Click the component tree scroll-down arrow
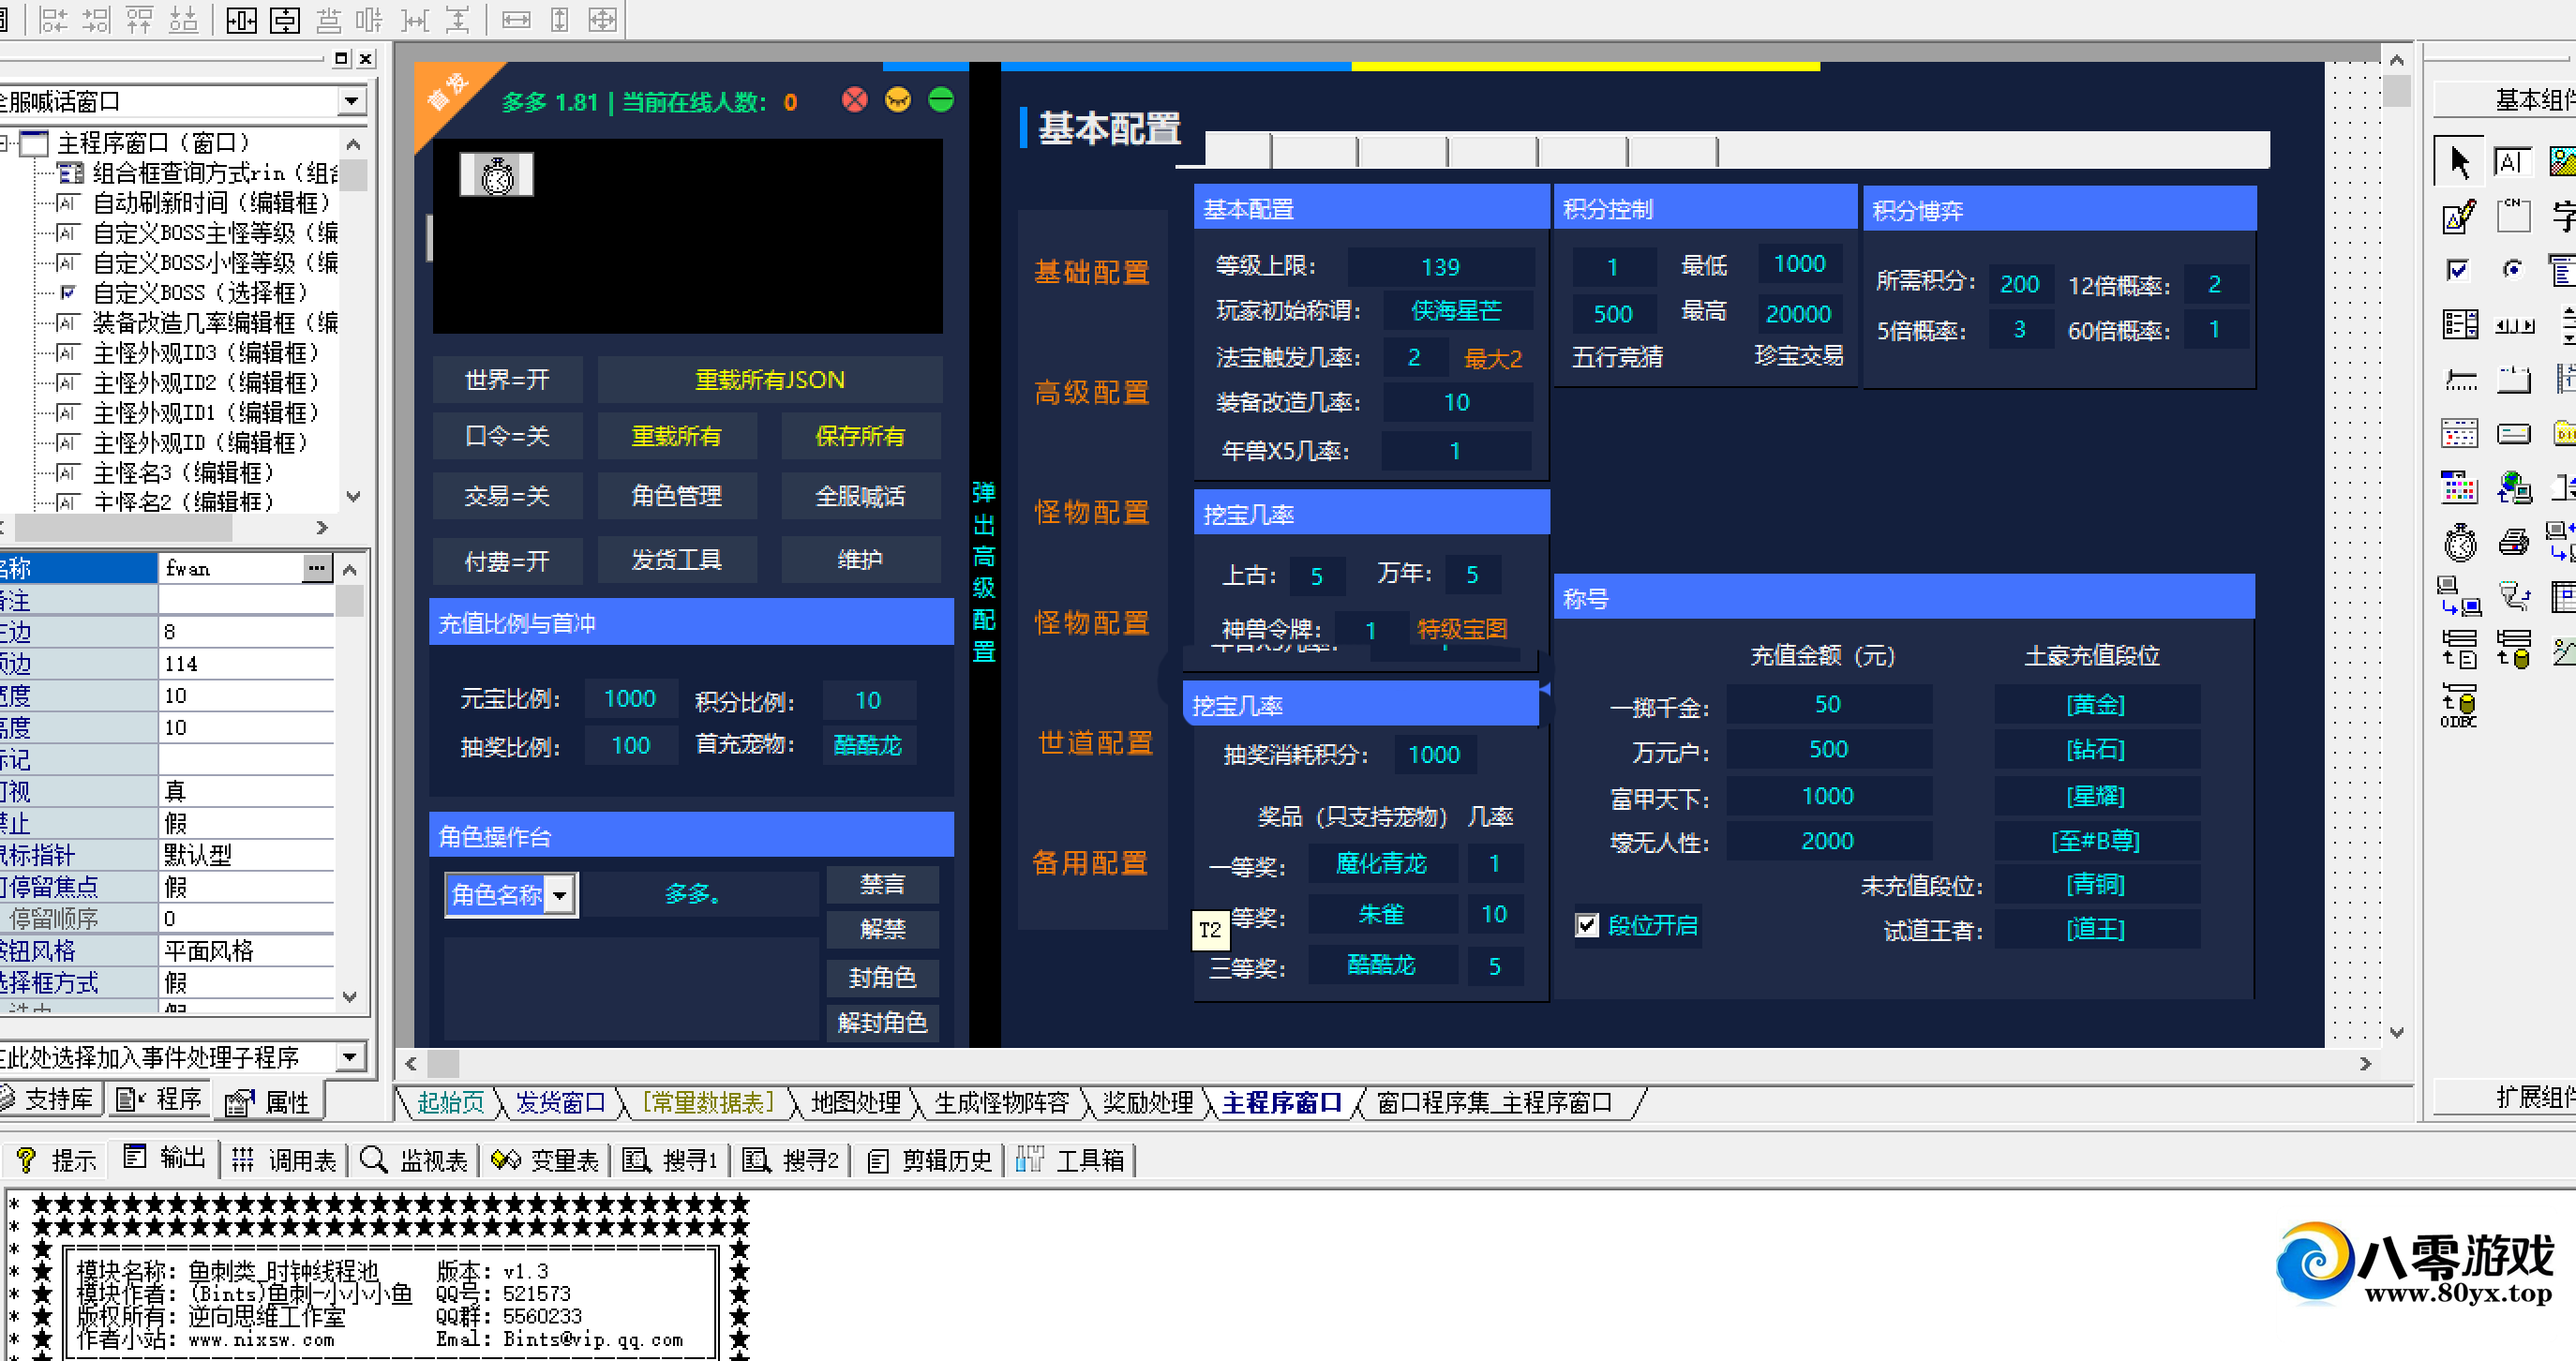Image resolution: width=2576 pixels, height=1361 pixels. (x=352, y=497)
